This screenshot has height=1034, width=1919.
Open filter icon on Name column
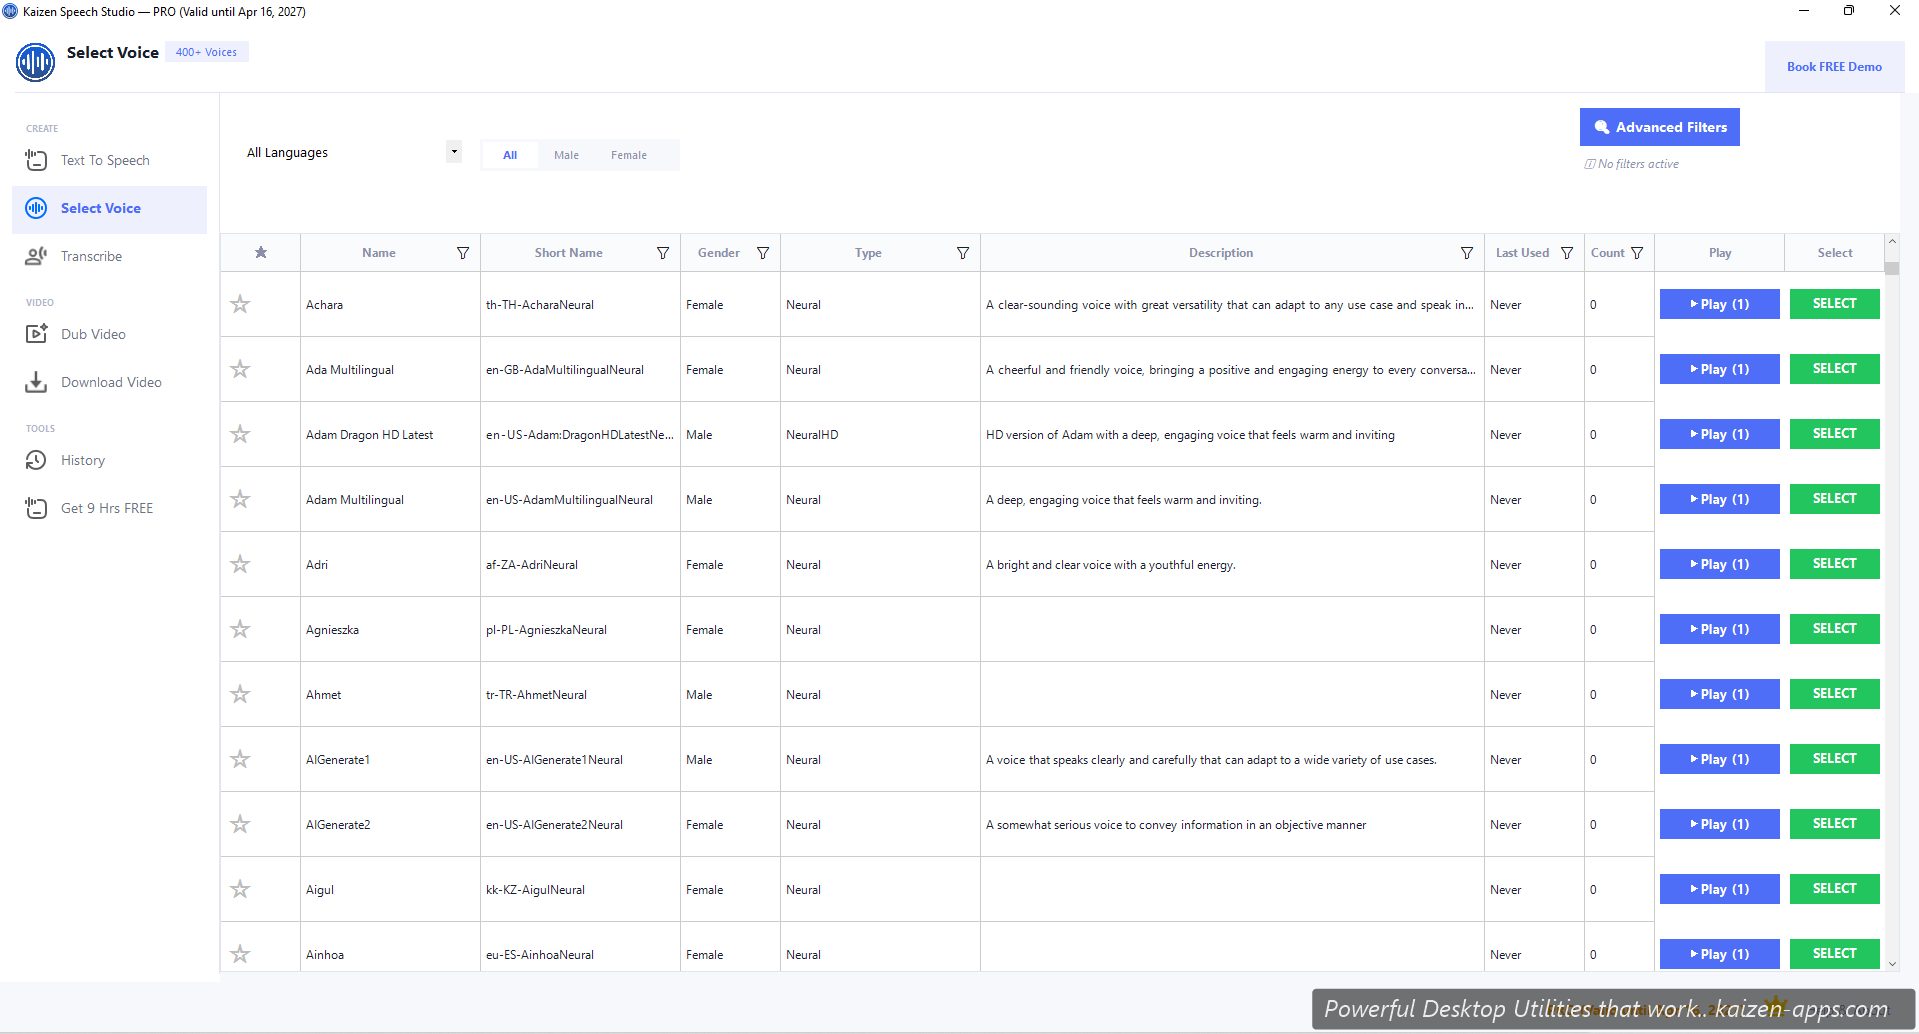(463, 253)
